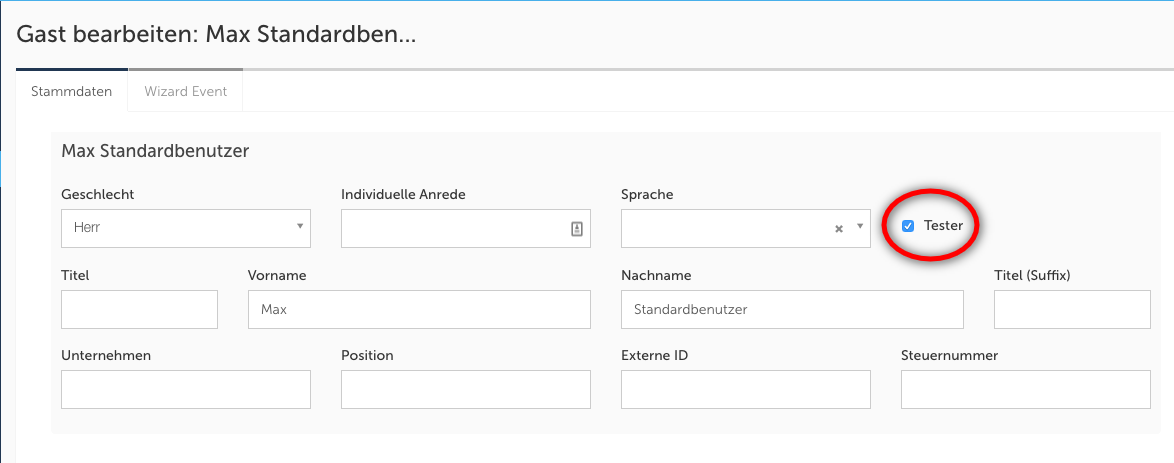Click the Externe ID field
This screenshot has width=1174, height=463.
pyautogui.click(x=745, y=390)
